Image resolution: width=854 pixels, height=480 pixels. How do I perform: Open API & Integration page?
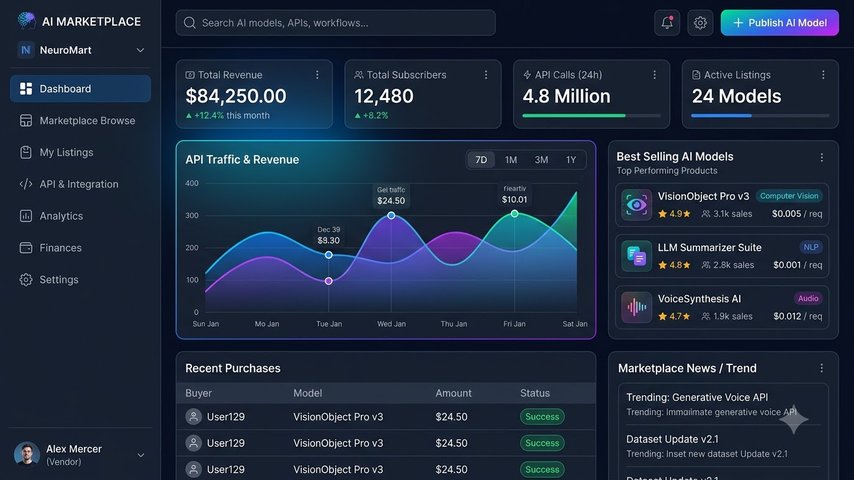coord(80,184)
